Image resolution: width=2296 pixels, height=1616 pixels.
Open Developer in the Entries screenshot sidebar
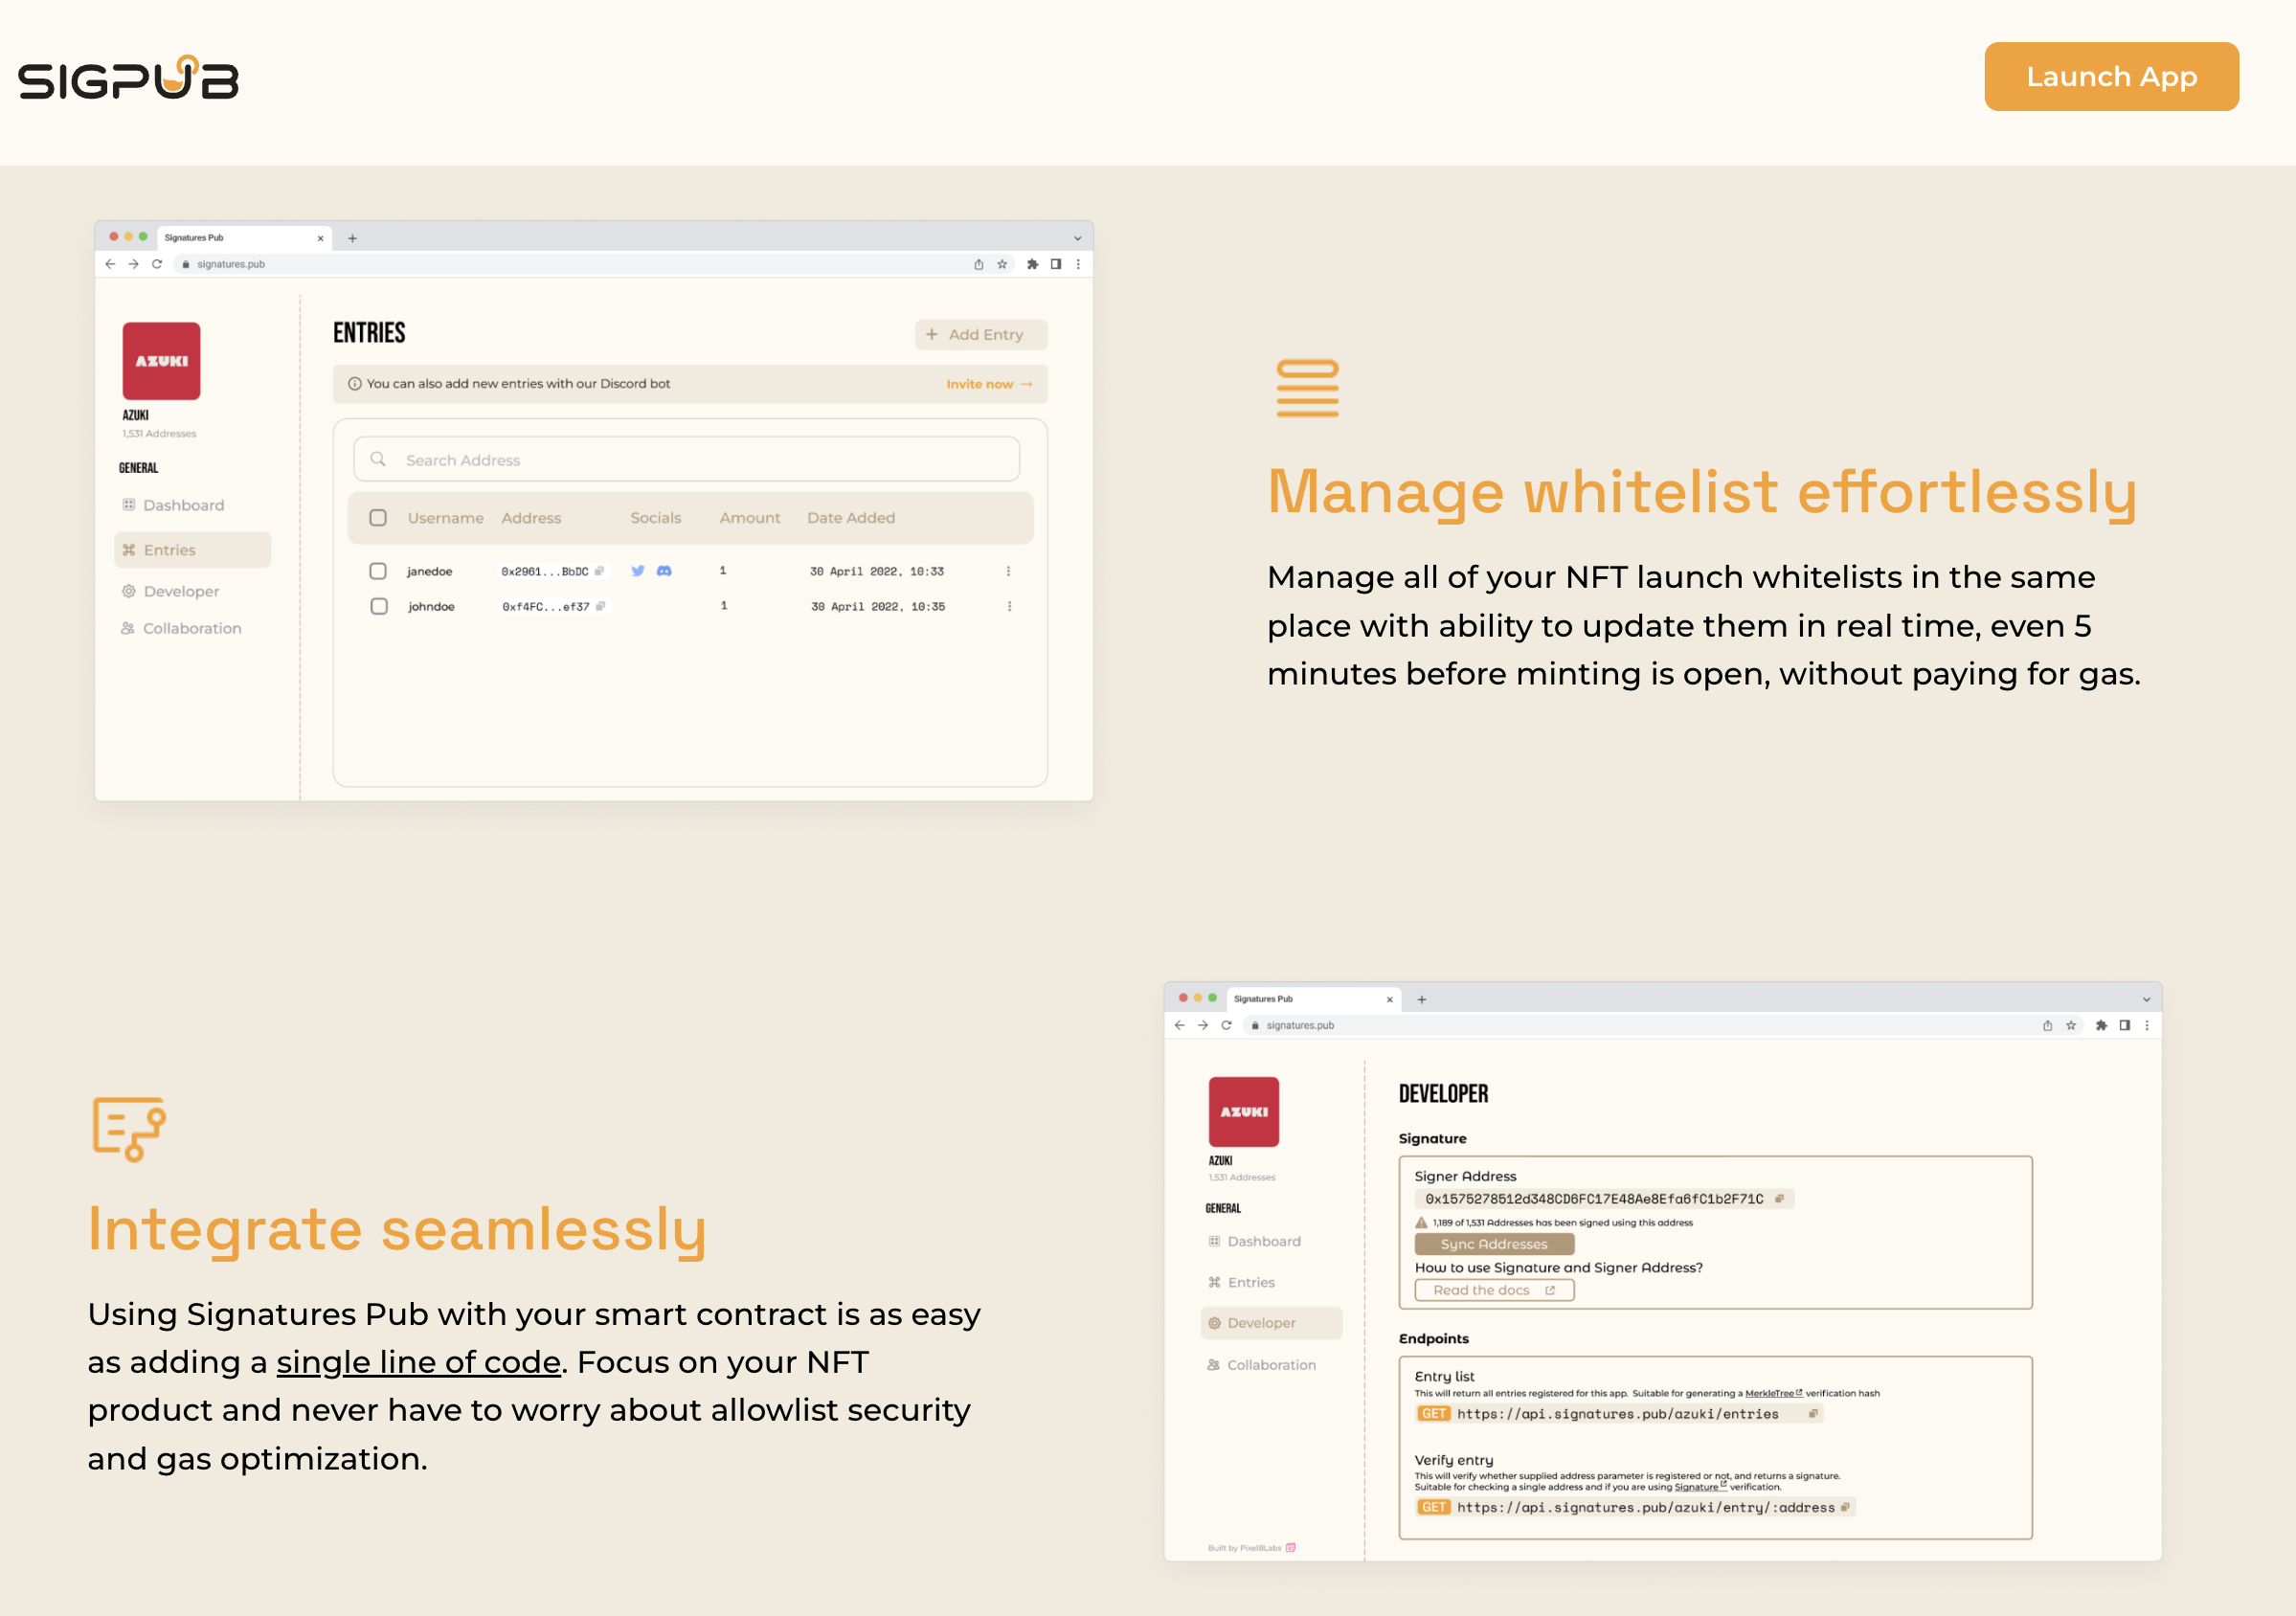[x=171, y=591]
